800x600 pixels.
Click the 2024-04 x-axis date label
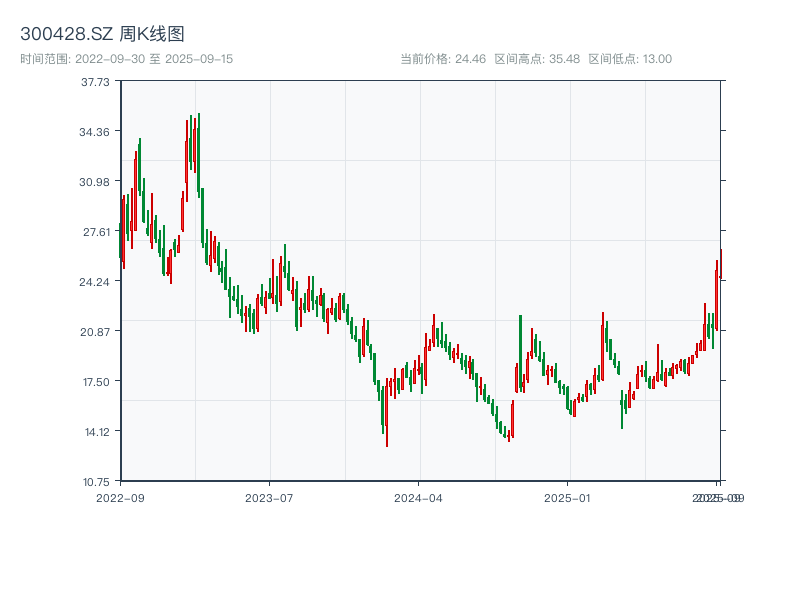[x=419, y=497]
